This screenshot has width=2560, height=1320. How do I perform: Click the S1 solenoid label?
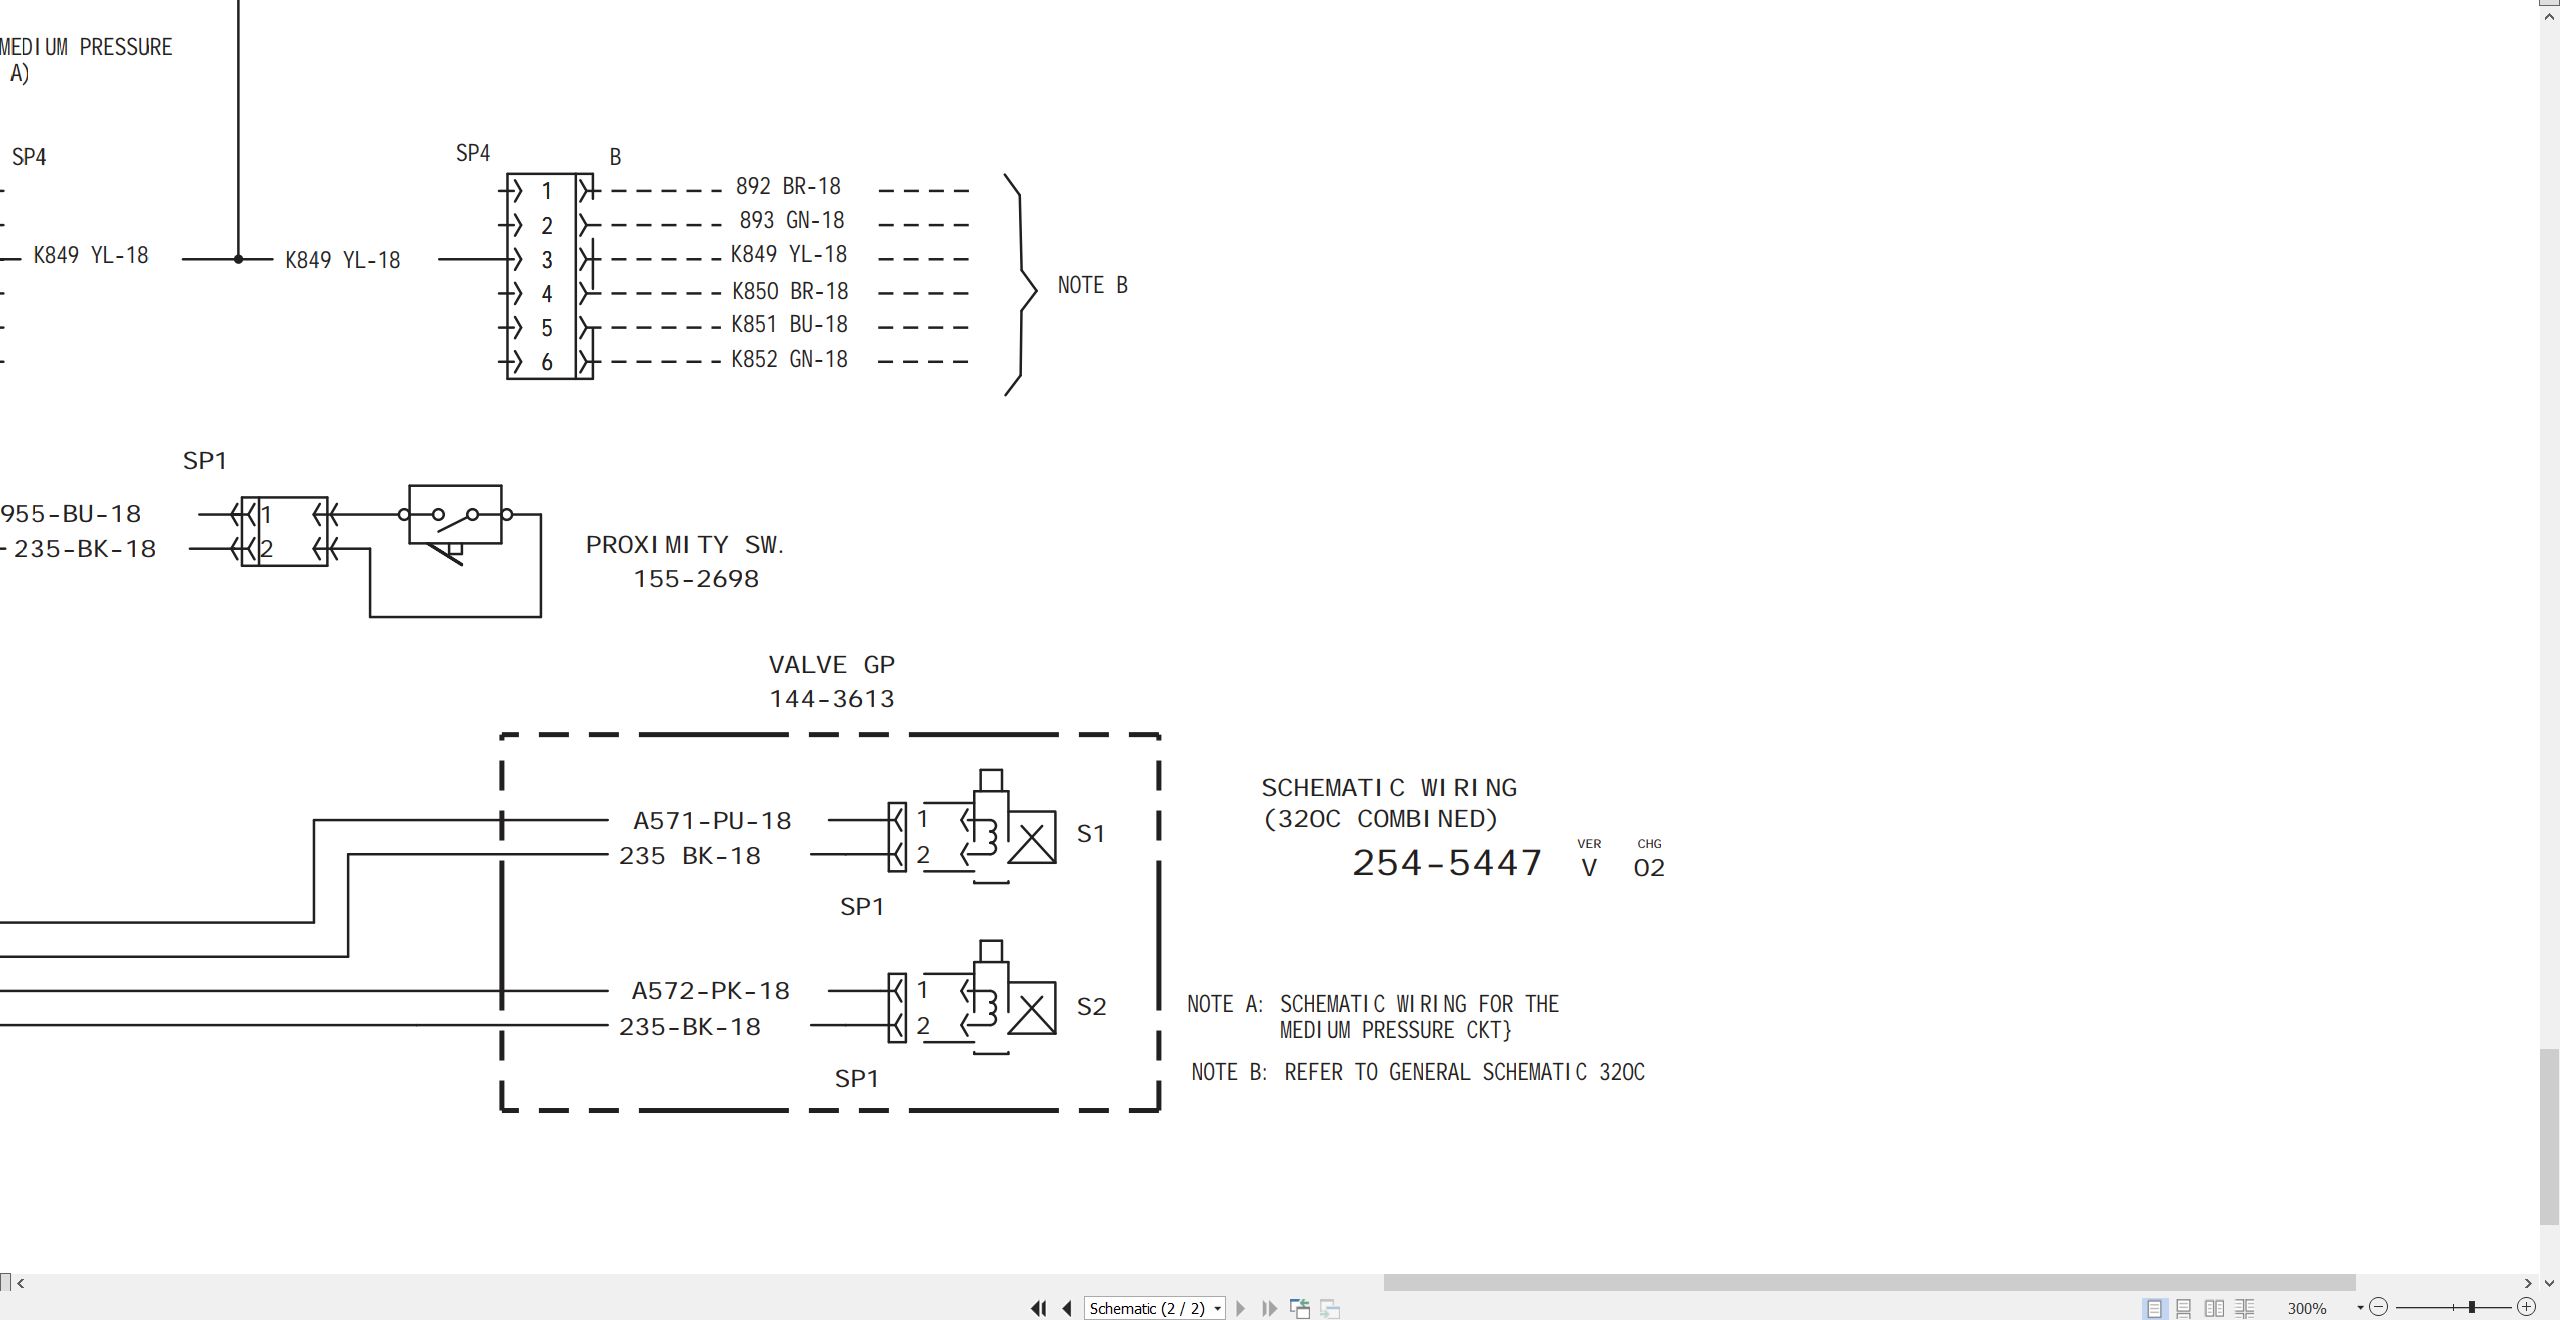pos(1091,834)
